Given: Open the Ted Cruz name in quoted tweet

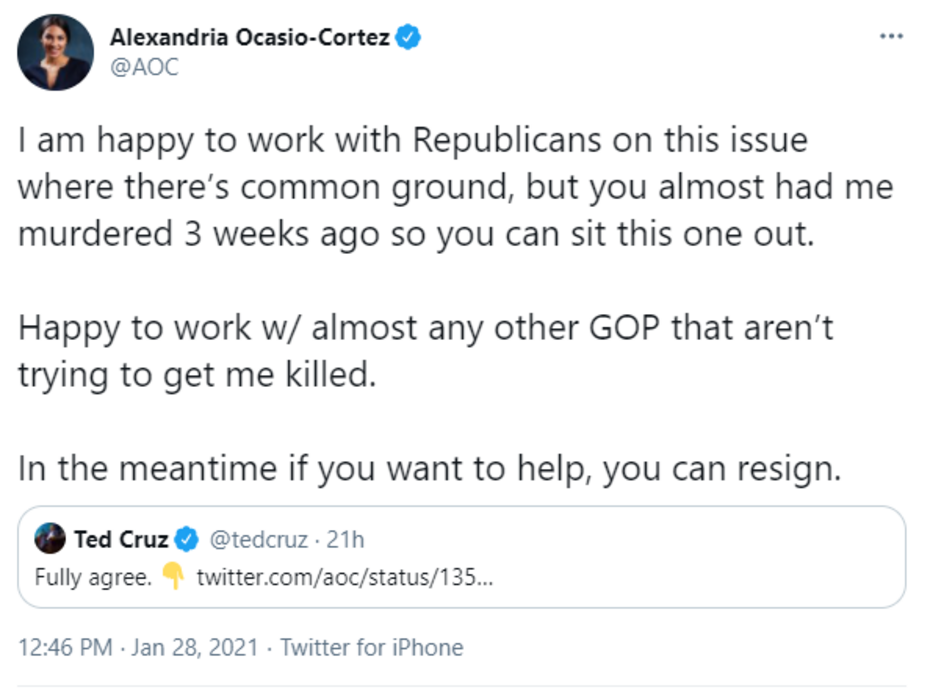Looking at the screenshot, I should point(121,541).
